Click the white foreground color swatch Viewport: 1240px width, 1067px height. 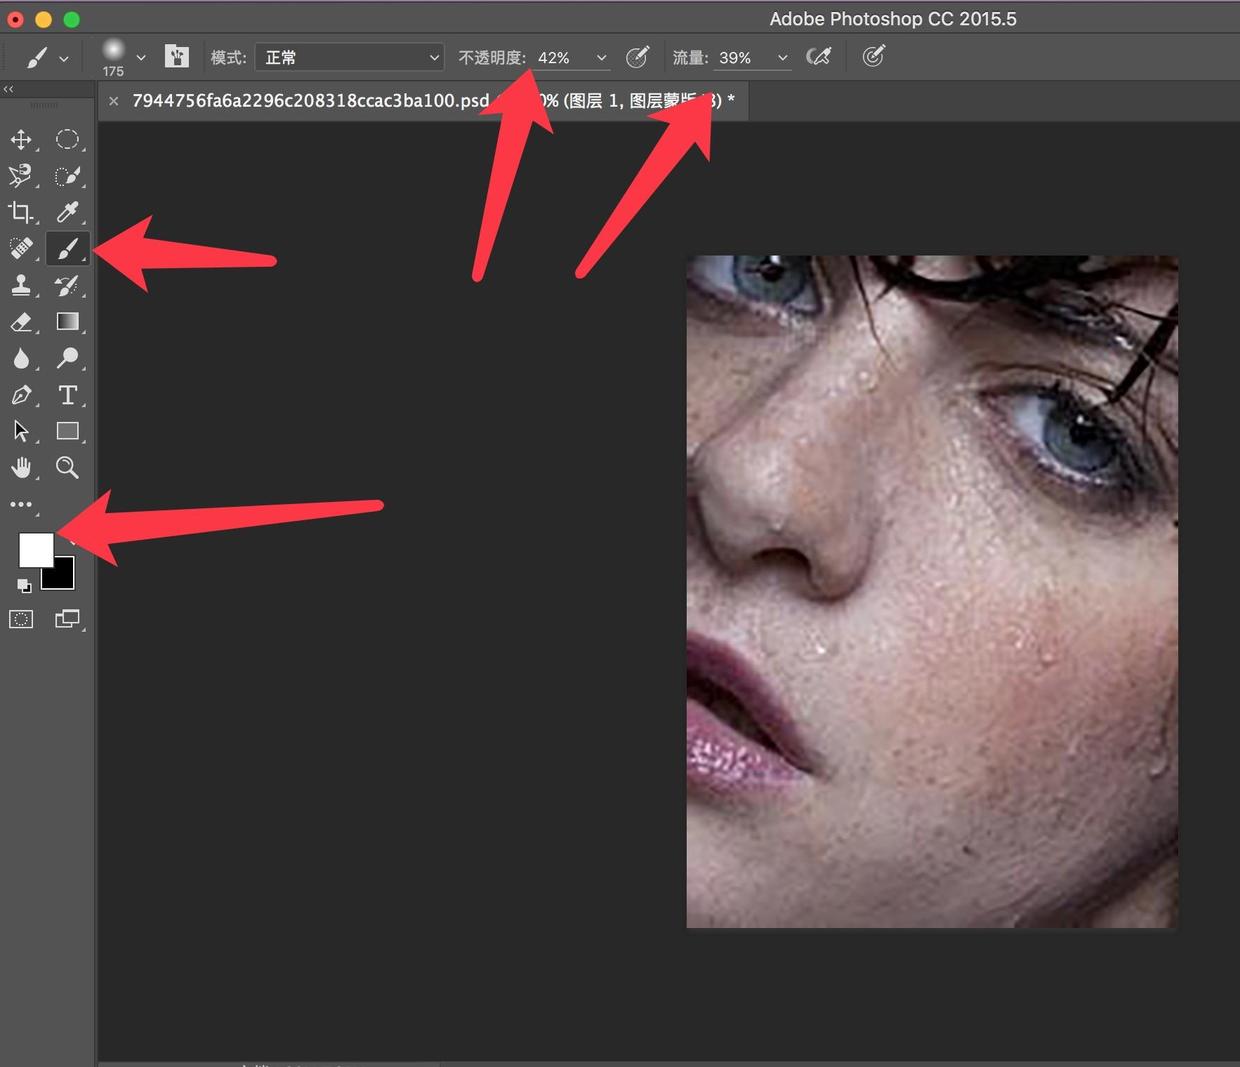[35, 549]
